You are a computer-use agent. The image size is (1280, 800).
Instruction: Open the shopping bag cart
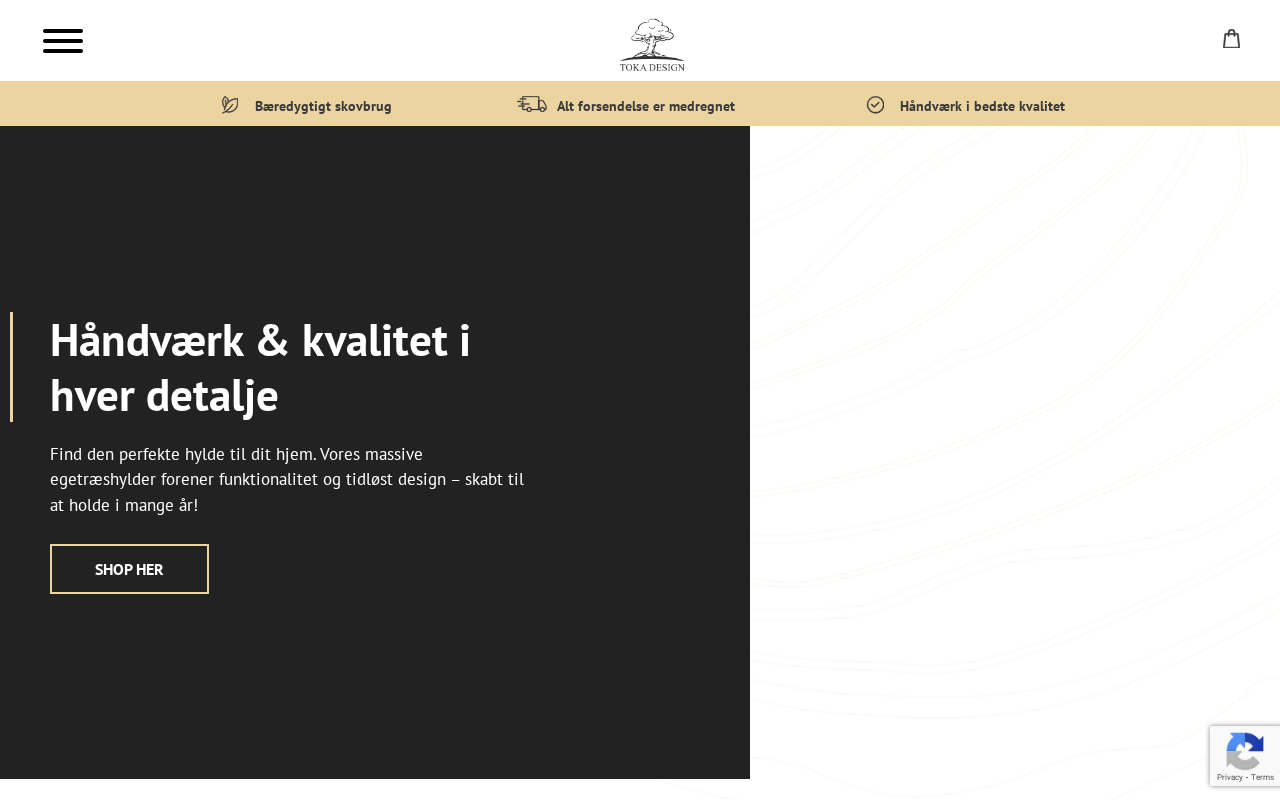tap(1232, 39)
